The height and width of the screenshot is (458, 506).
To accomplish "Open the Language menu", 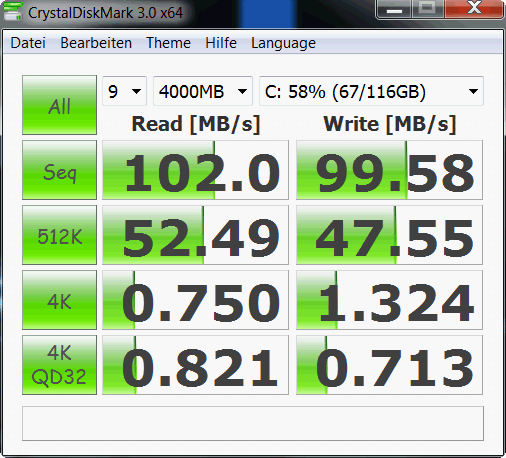I will [283, 43].
